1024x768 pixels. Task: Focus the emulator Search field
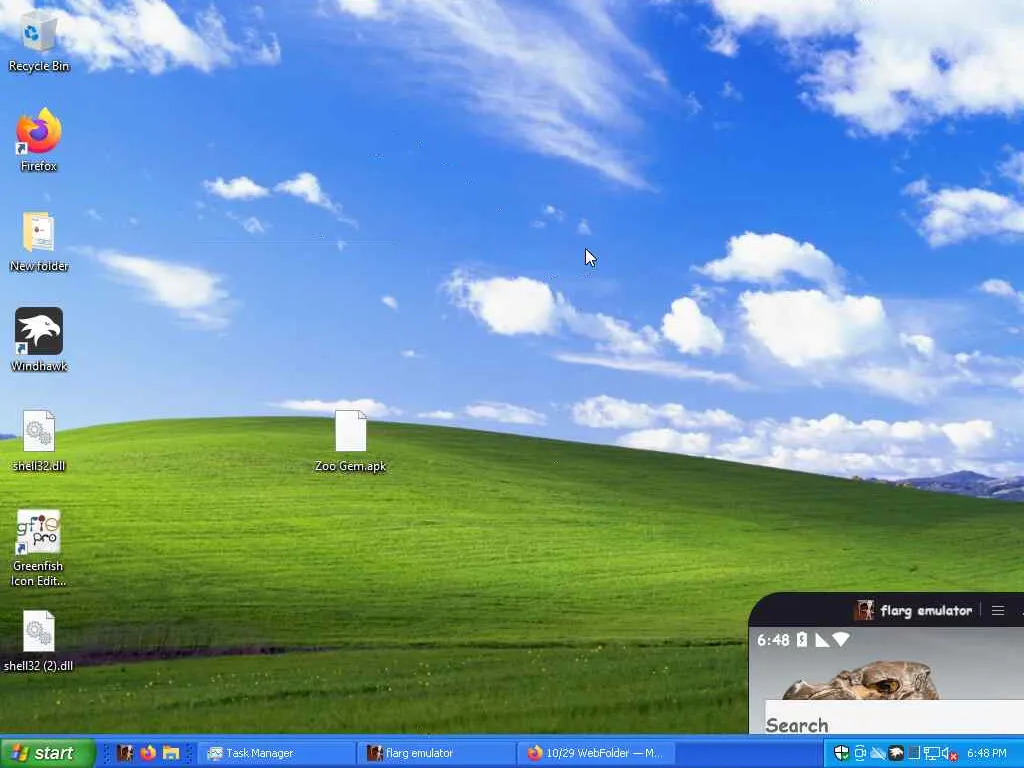(x=894, y=717)
